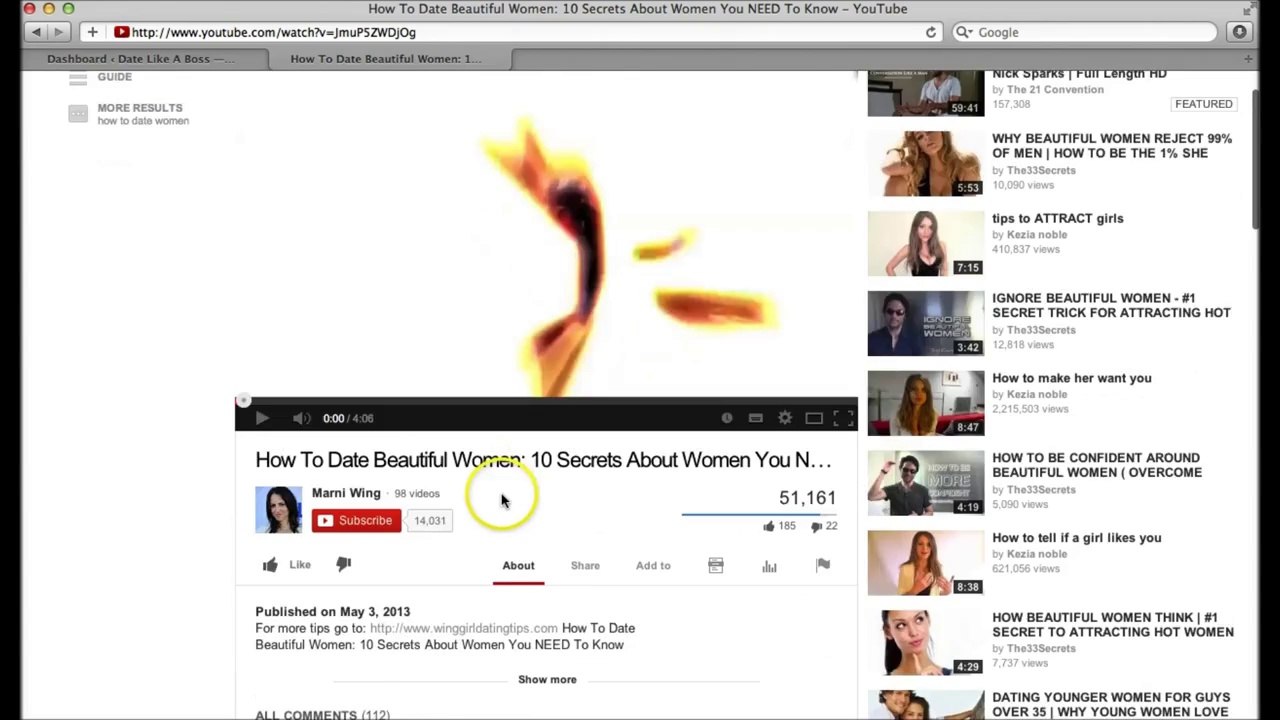Open the winggirldatingtips.com link
Screen dimensions: 1280x720
pos(464,628)
